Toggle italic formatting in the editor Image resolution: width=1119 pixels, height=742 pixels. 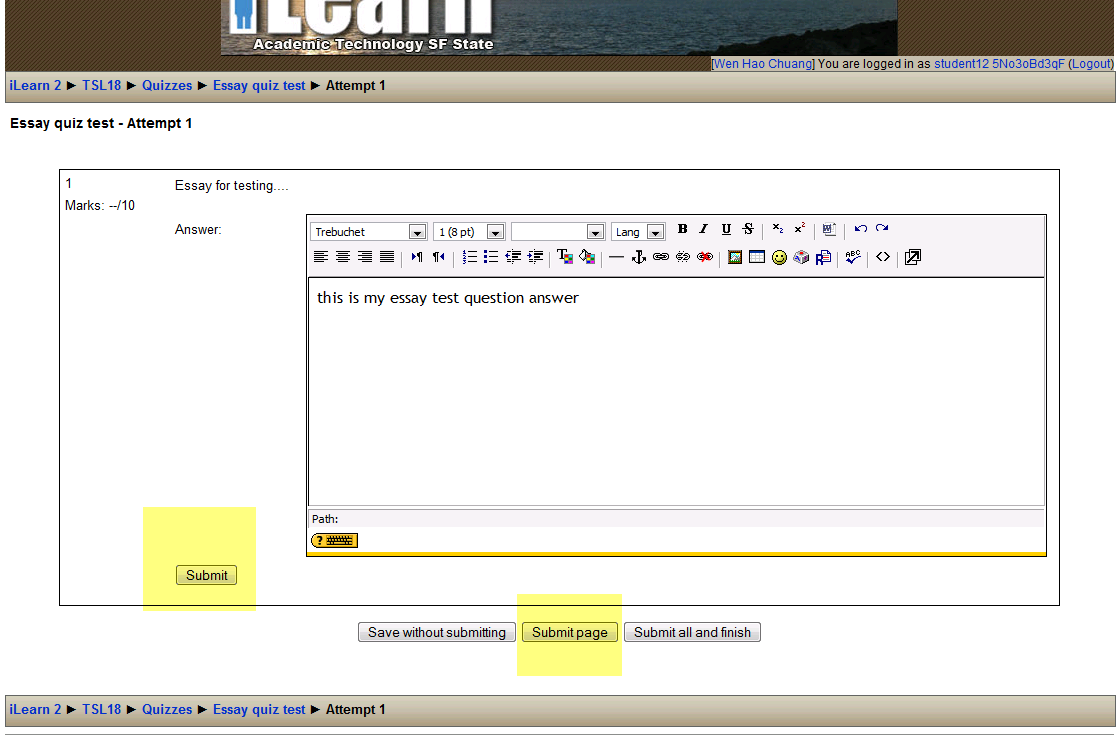click(704, 229)
